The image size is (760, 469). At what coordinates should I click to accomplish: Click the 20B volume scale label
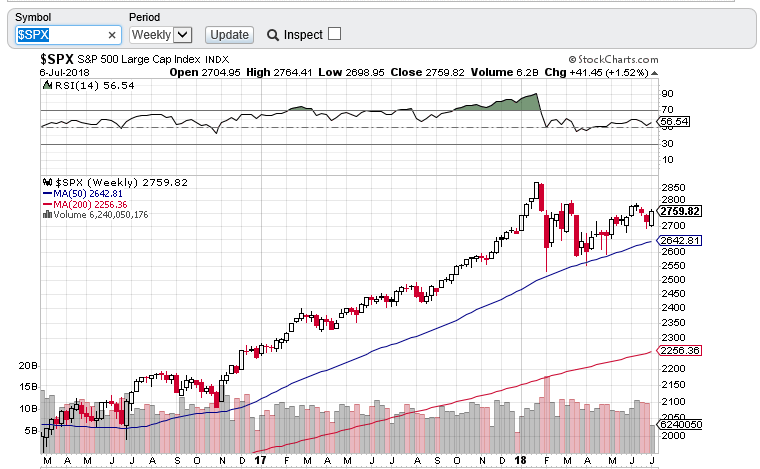tap(28, 366)
